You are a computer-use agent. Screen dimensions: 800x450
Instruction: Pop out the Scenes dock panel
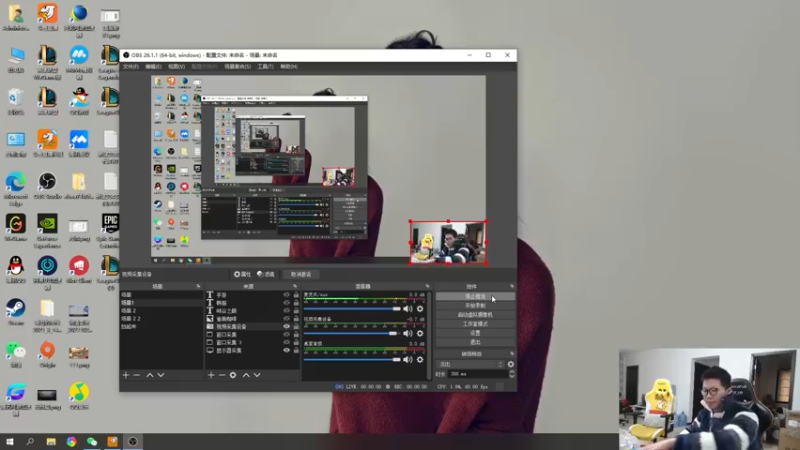tap(198, 286)
